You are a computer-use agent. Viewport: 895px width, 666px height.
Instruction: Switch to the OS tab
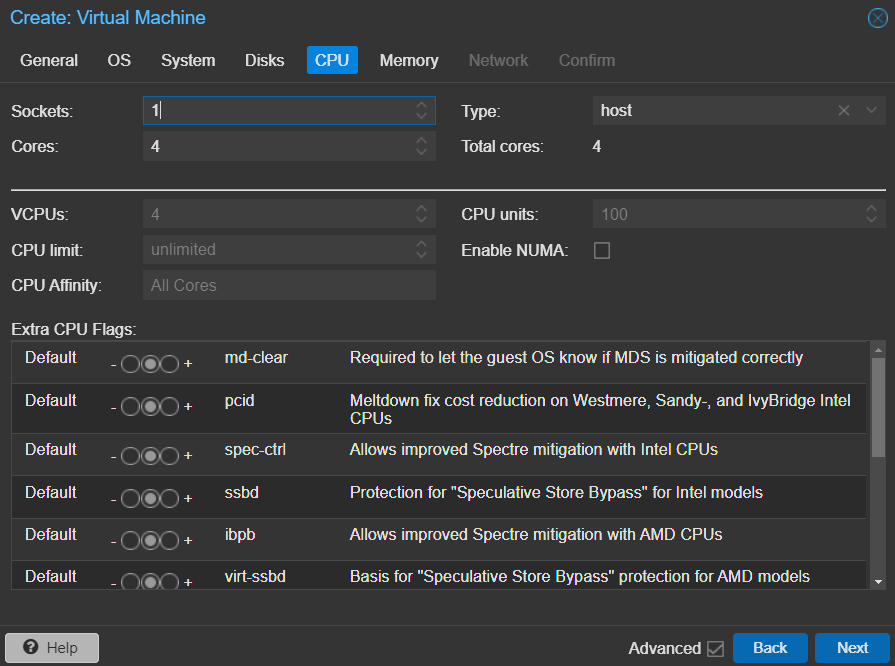[119, 60]
